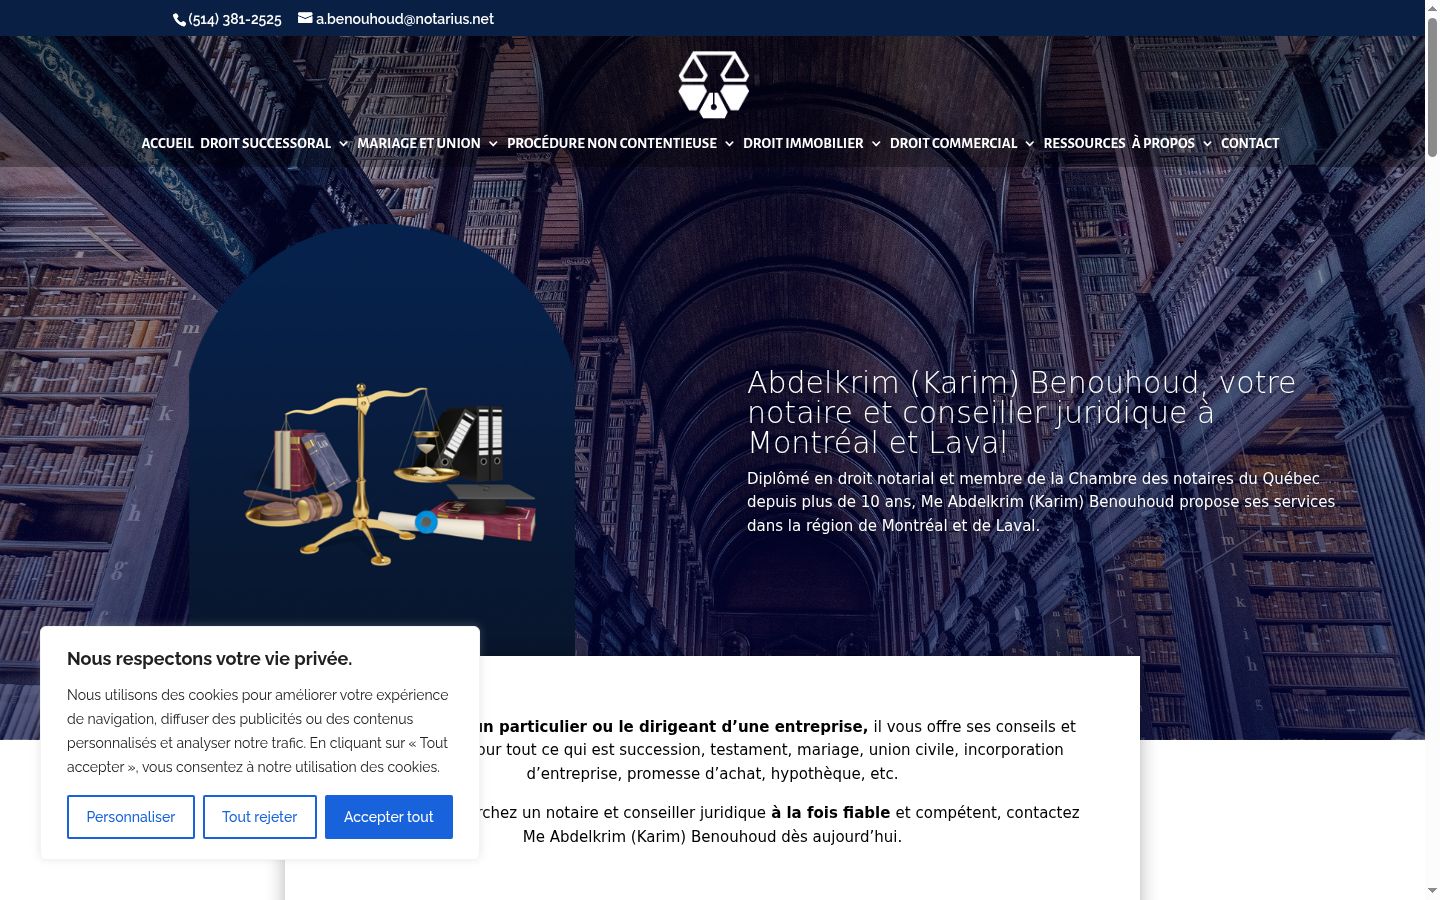The image size is (1440, 900).
Task: Click the bold text 'à la fois fiable'
Action: pyautogui.click(x=830, y=813)
